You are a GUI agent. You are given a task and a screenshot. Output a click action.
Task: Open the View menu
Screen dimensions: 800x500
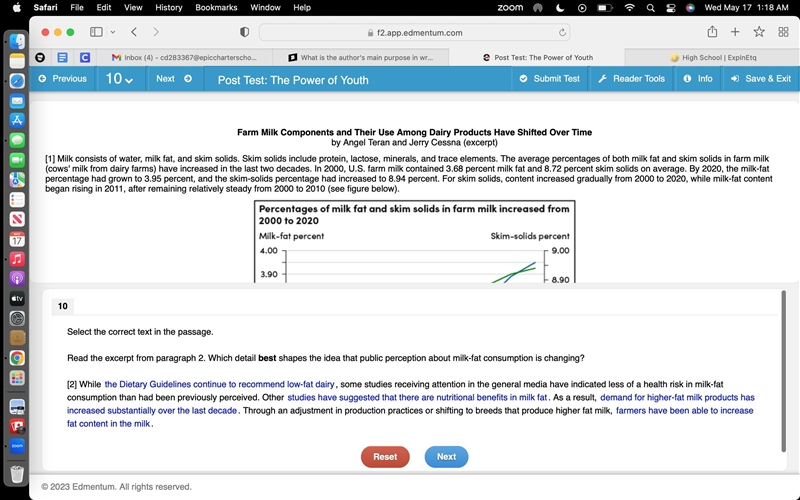pyautogui.click(x=133, y=8)
